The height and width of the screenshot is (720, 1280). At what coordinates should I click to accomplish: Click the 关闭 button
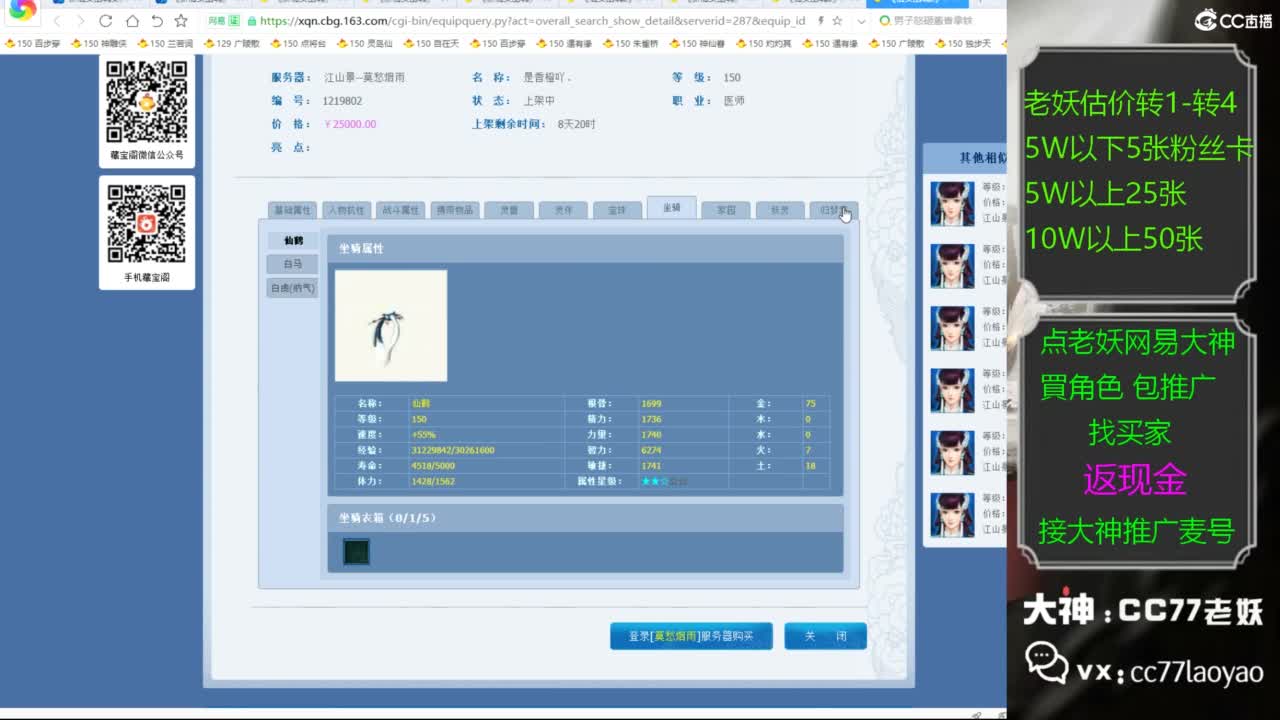825,636
